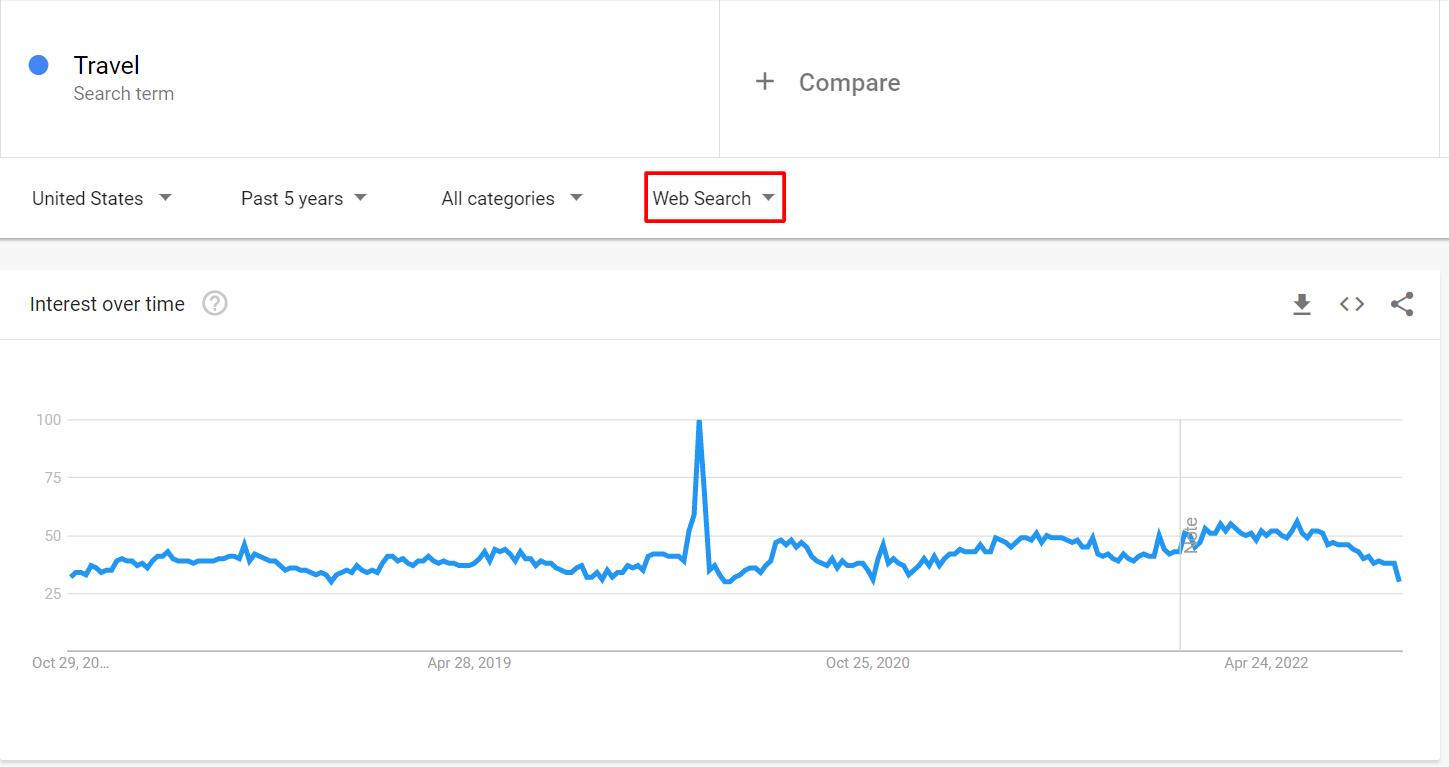The width and height of the screenshot is (1449, 767).
Task: Click the Oct 25, 2020 axis label
Action: 868,663
